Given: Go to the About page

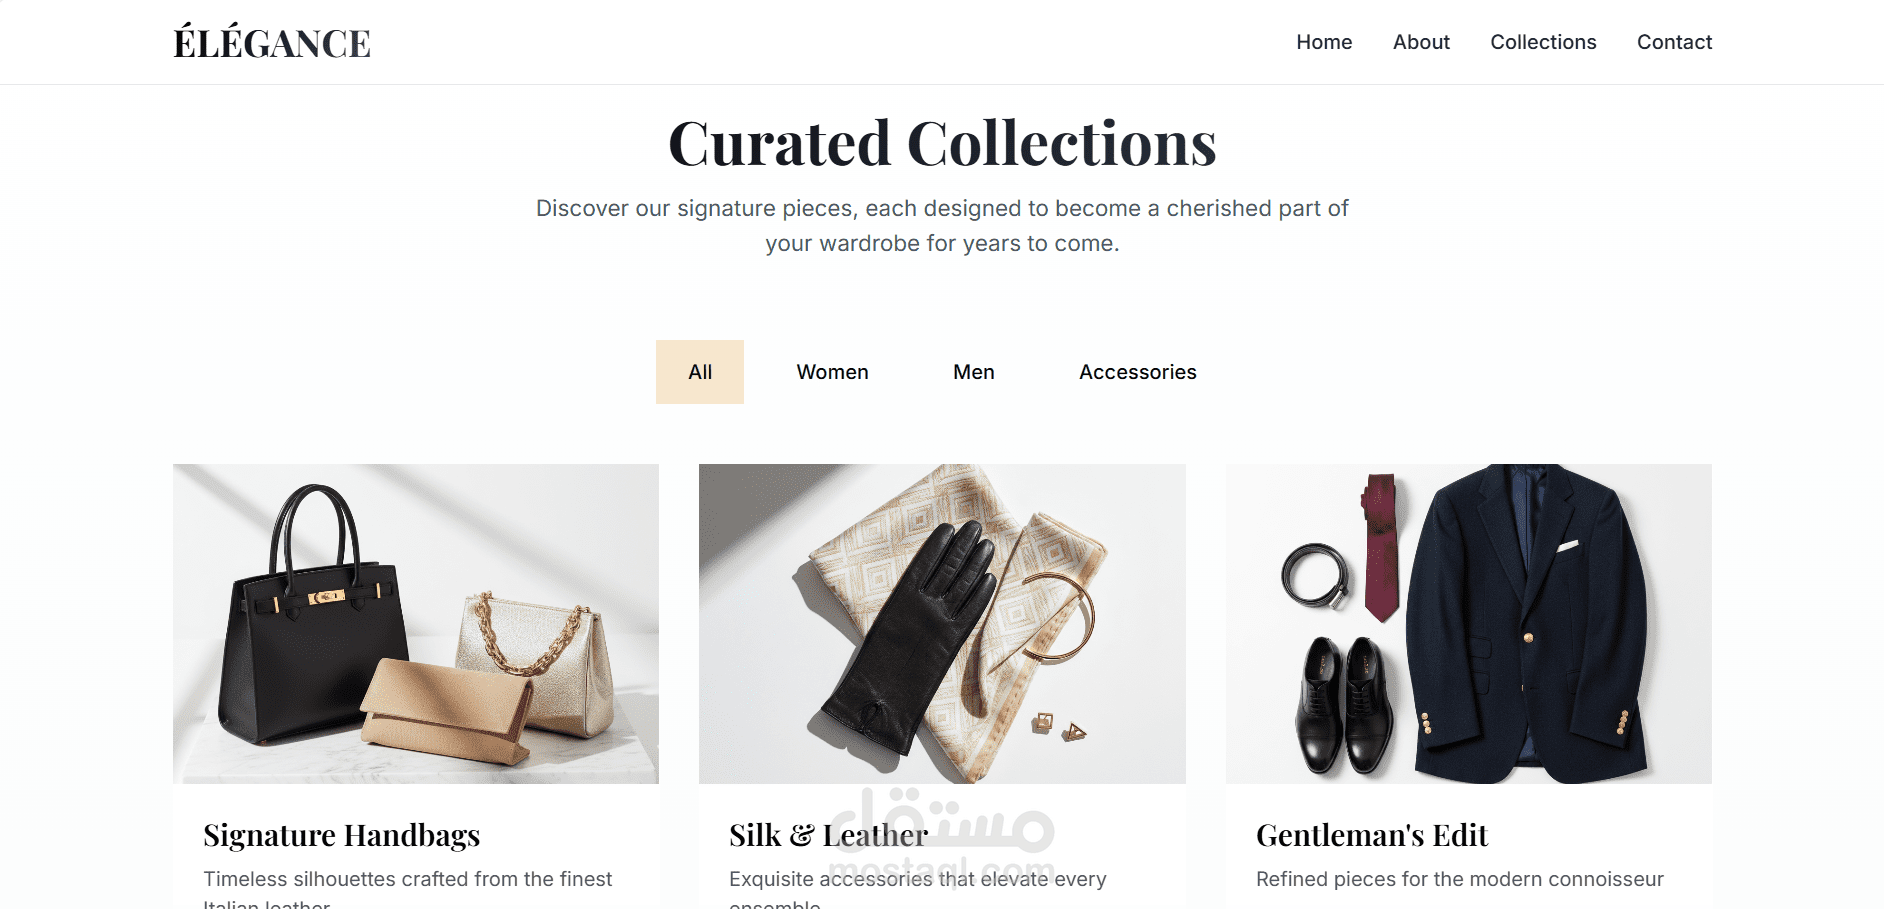Looking at the screenshot, I should coord(1421,42).
